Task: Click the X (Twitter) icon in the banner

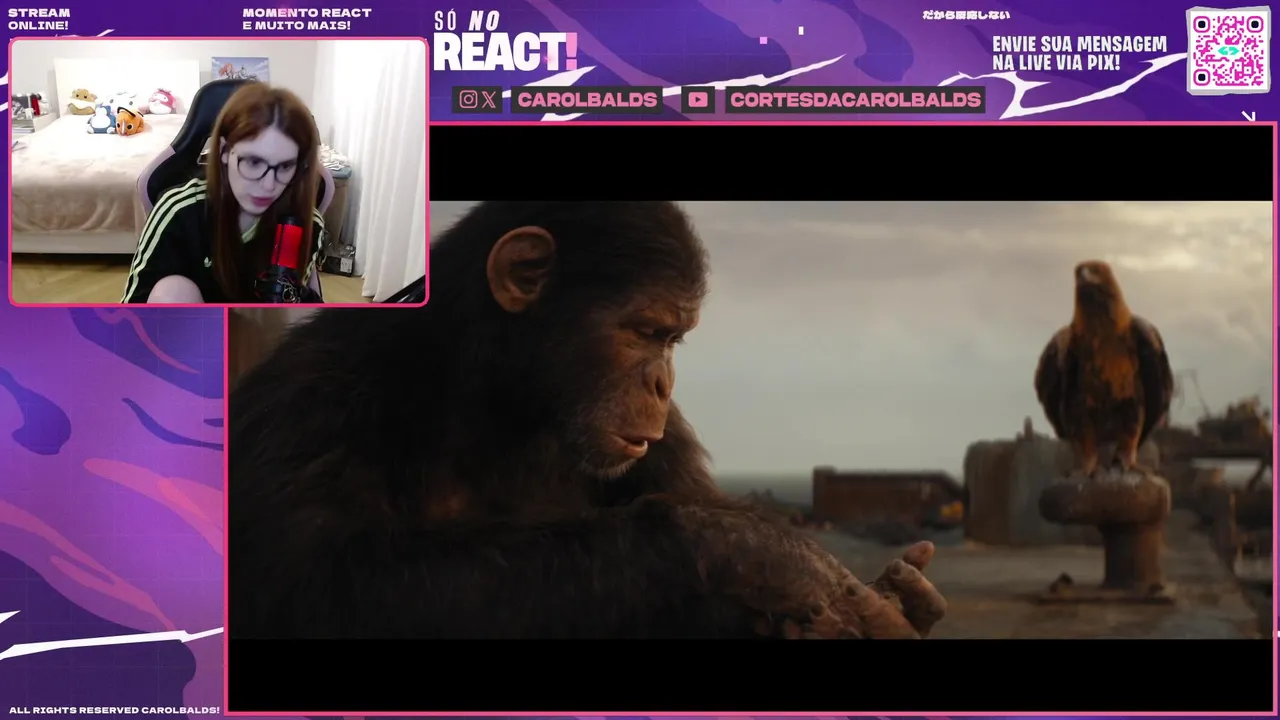Action: 488,99
